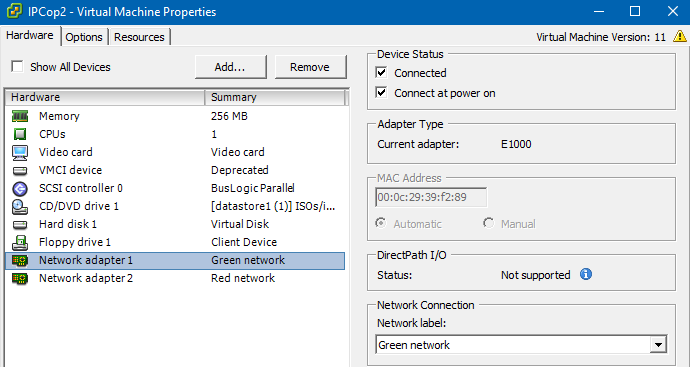Click the E1000 current adapter value

516,144
